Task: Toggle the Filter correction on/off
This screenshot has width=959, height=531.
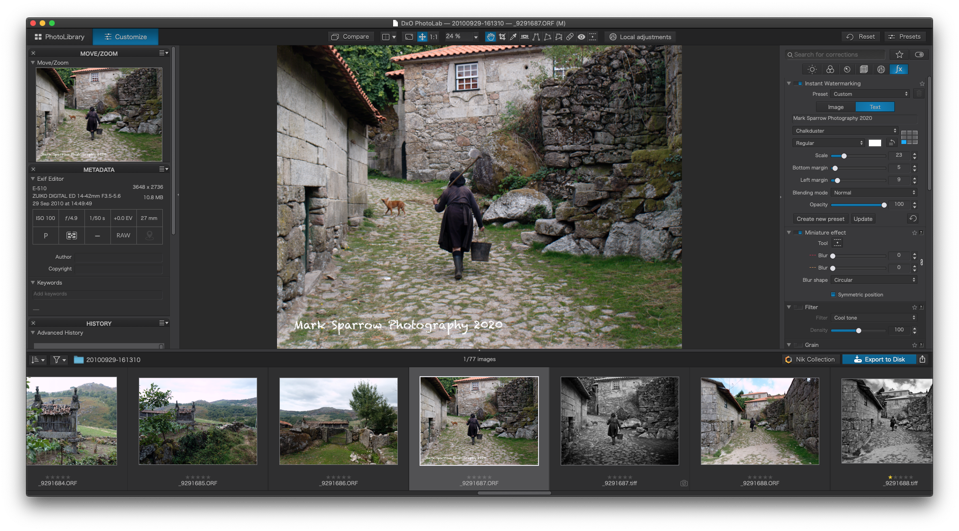Action: 799,307
